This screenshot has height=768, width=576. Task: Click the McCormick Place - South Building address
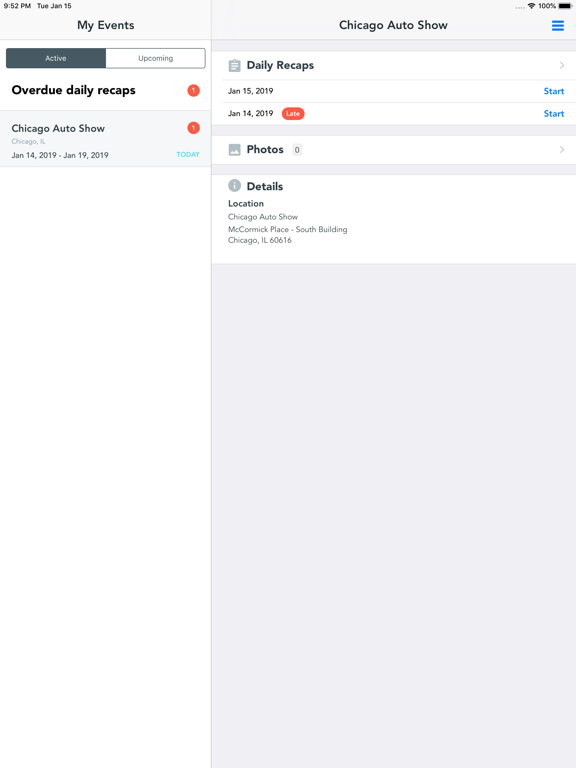(x=288, y=229)
